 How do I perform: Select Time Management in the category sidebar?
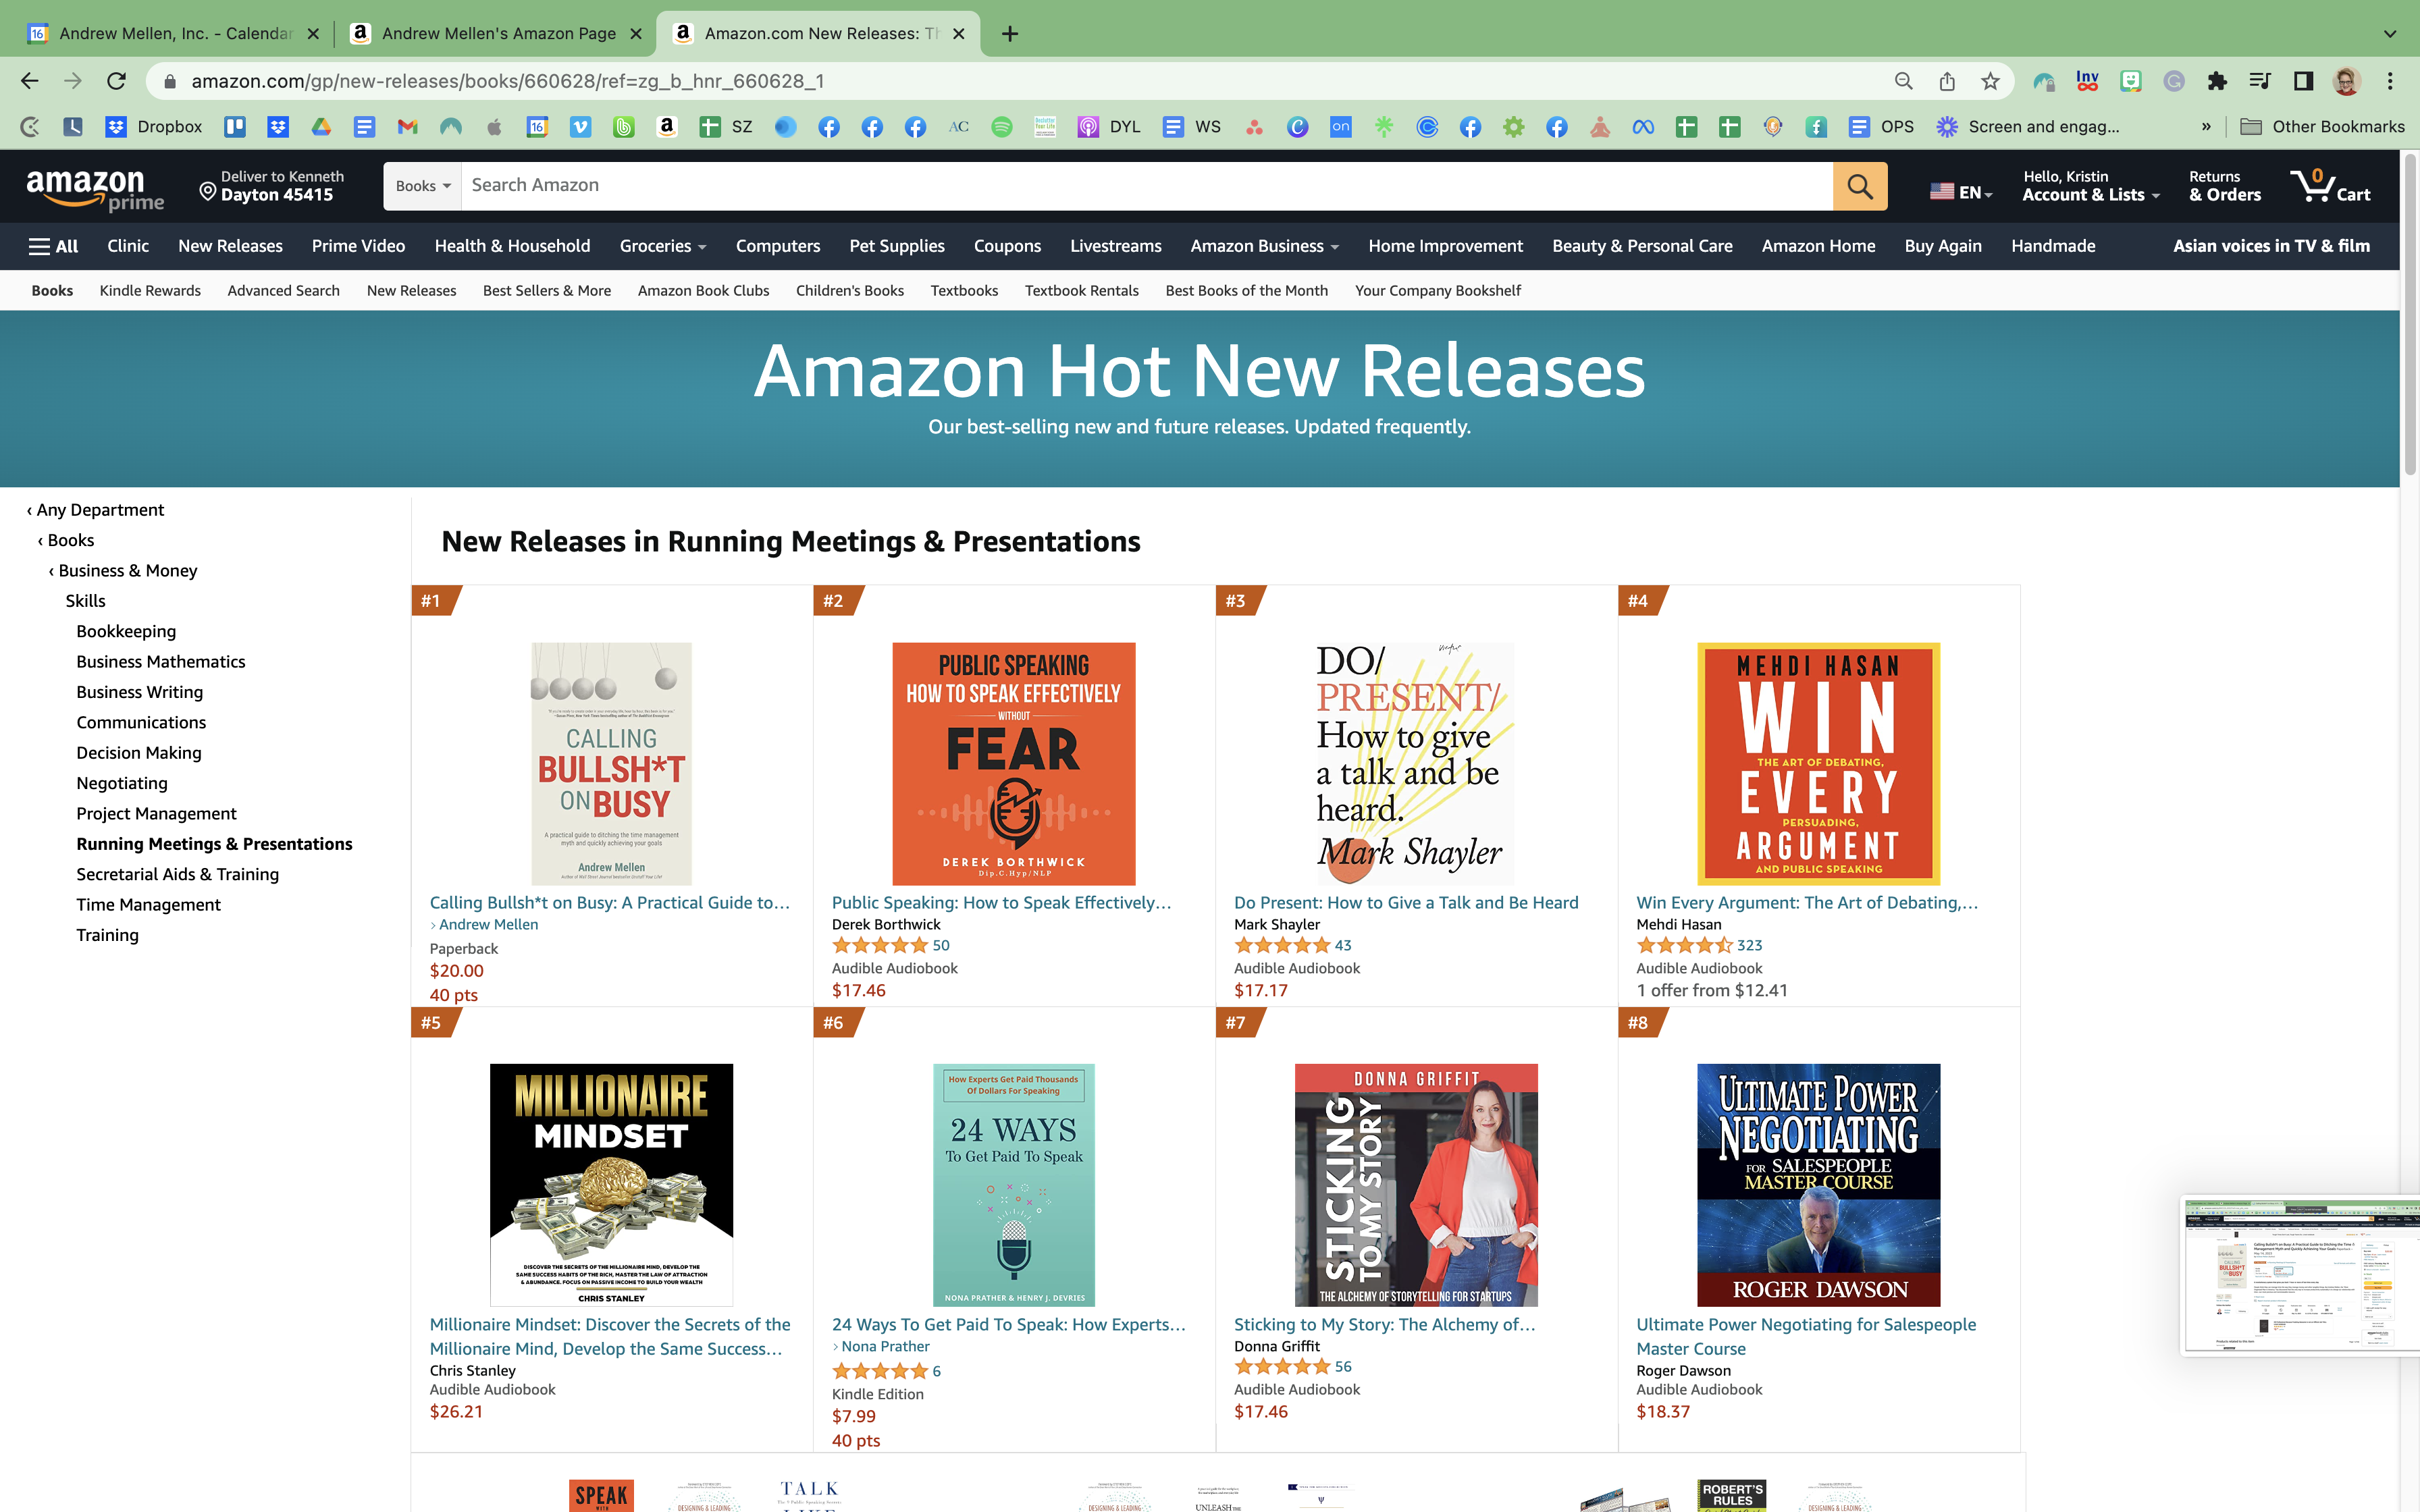point(148,904)
